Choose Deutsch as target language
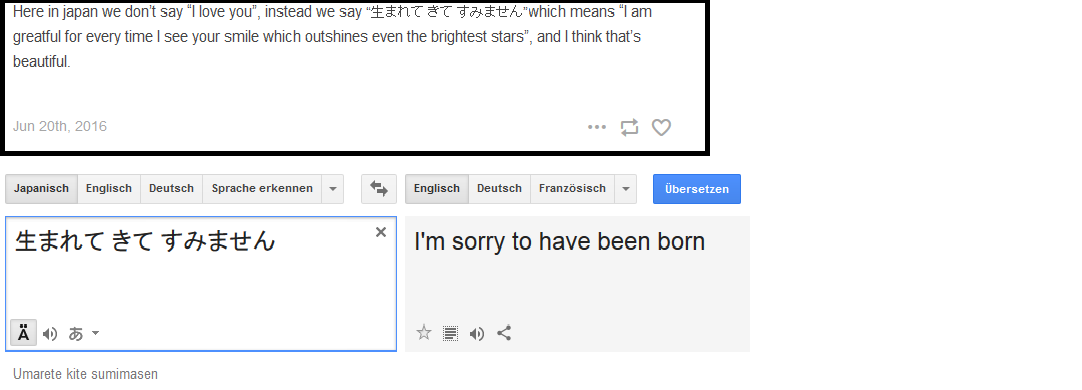This screenshot has height=390, width=1082. [x=500, y=188]
